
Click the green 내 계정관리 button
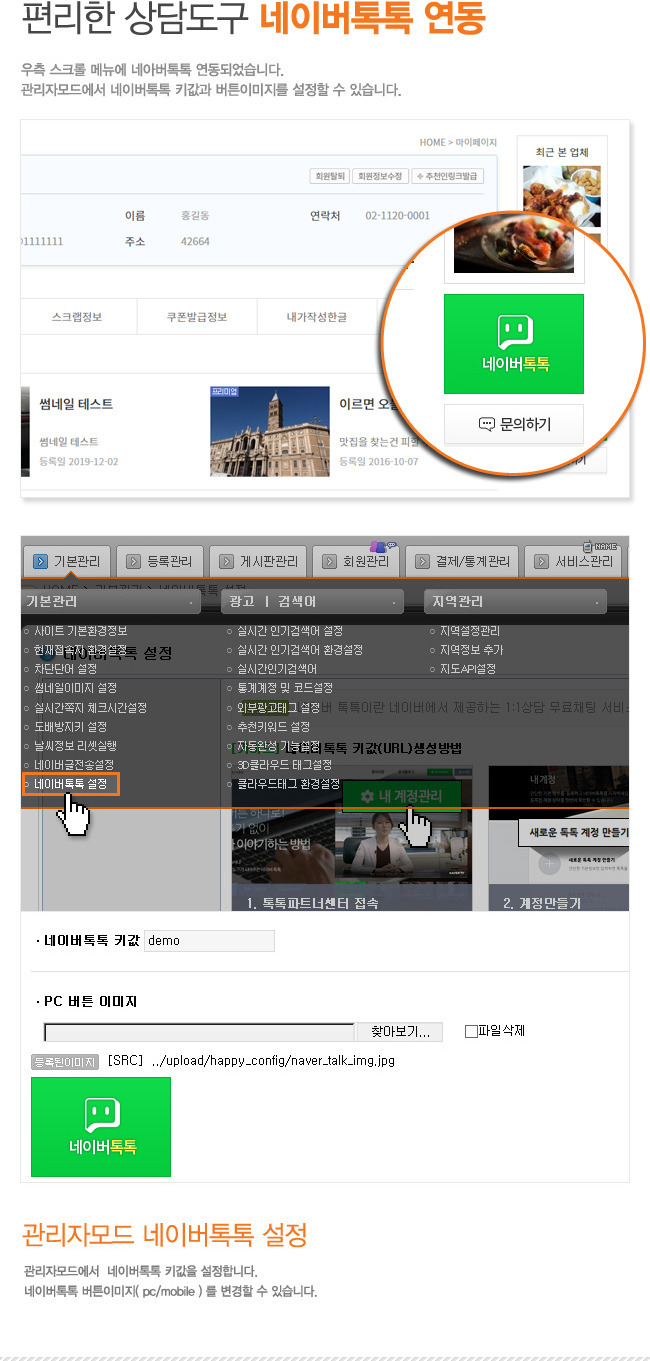click(x=402, y=796)
